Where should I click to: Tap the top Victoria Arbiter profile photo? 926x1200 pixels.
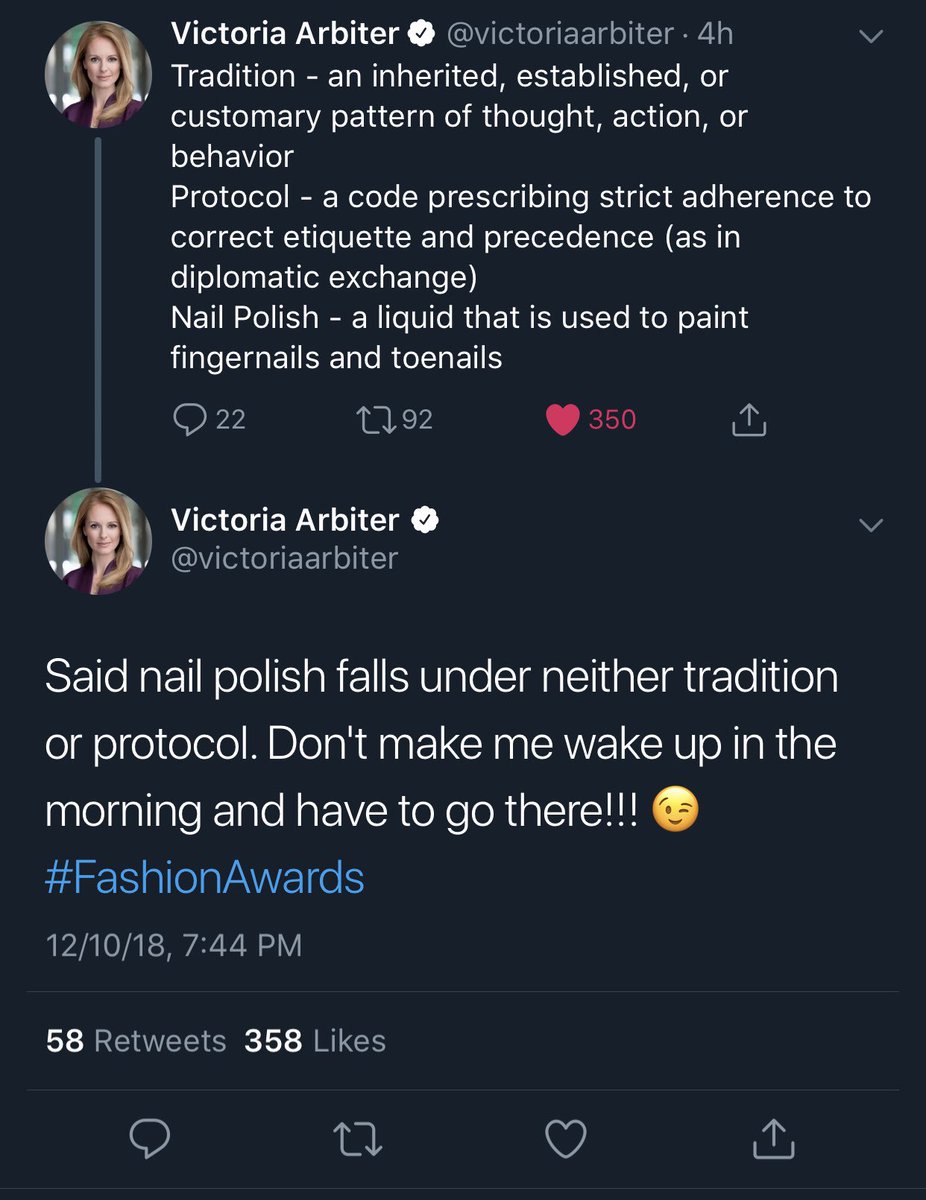pyautogui.click(x=98, y=72)
